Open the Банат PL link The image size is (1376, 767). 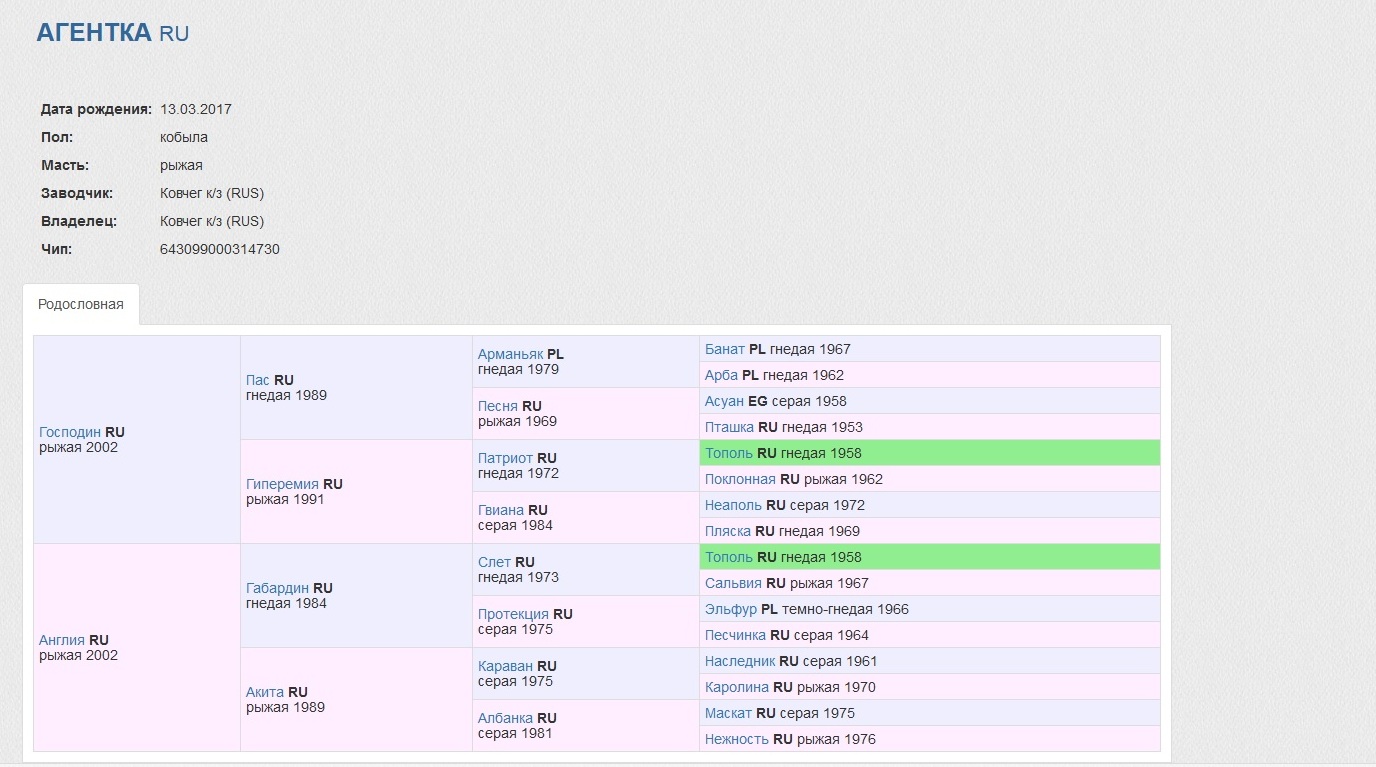point(724,349)
